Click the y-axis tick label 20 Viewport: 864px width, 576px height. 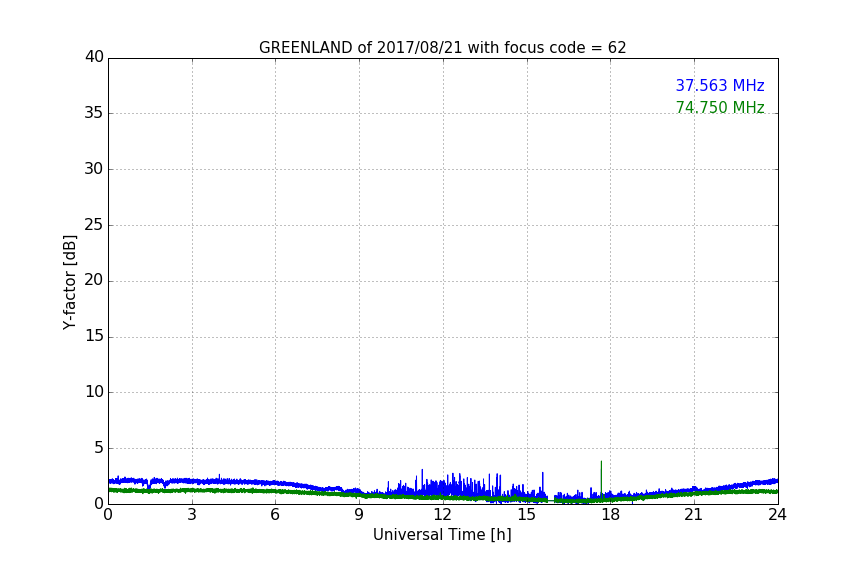point(94,280)
